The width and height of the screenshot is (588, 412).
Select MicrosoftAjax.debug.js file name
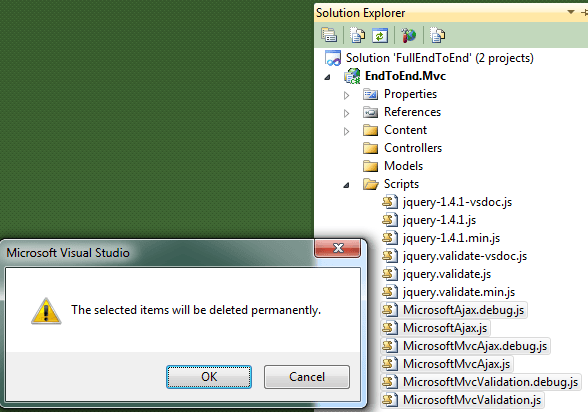point(464,310)
